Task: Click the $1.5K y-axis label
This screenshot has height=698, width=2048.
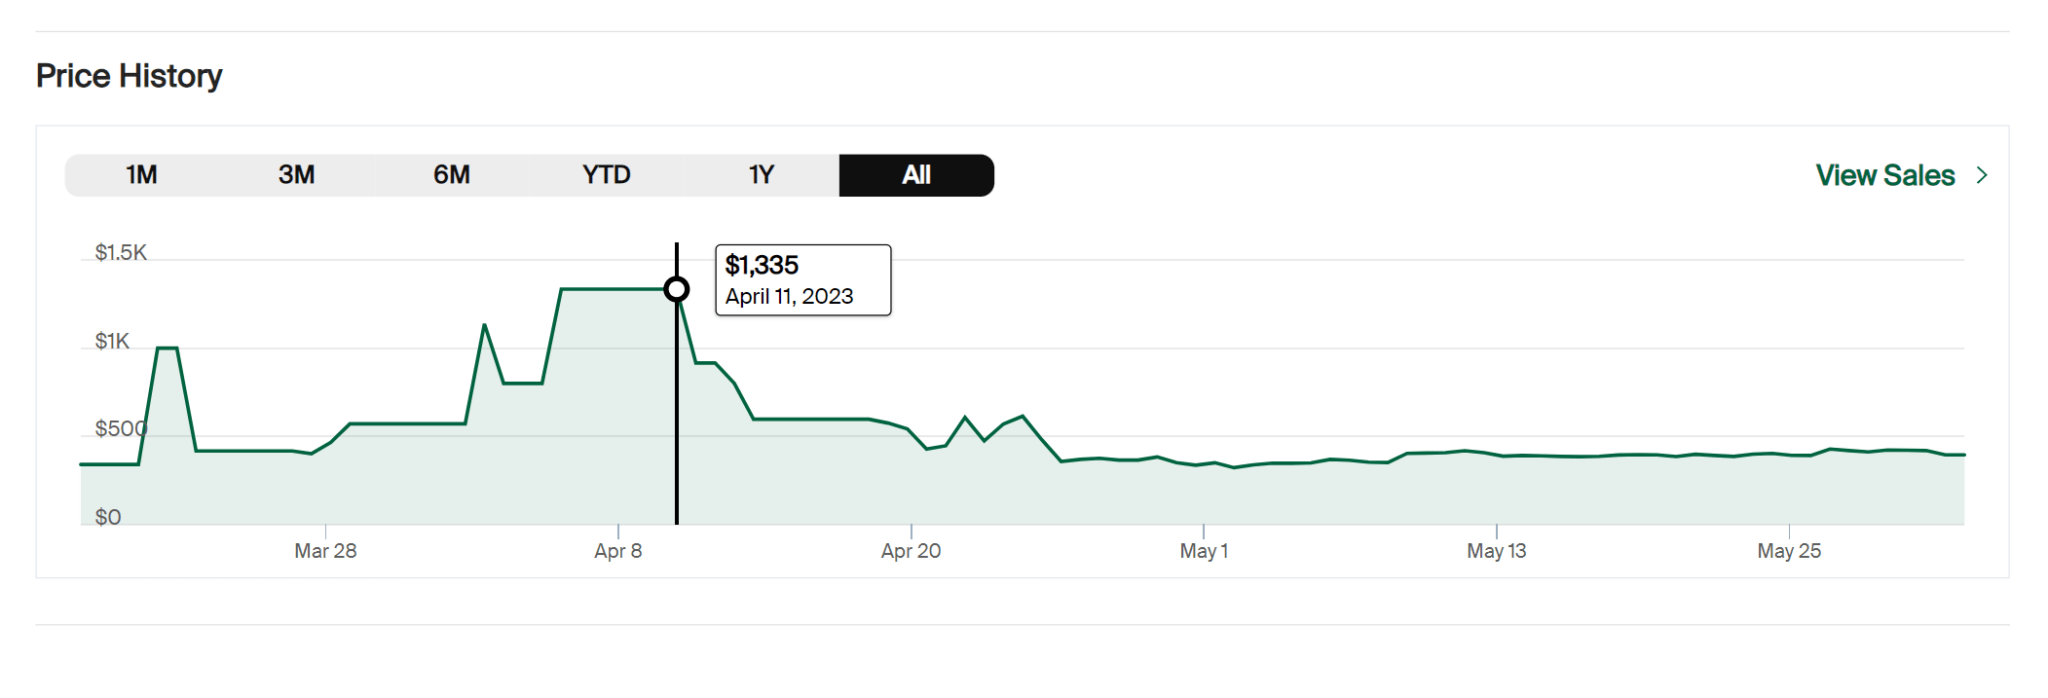Action: coord(120,252)
